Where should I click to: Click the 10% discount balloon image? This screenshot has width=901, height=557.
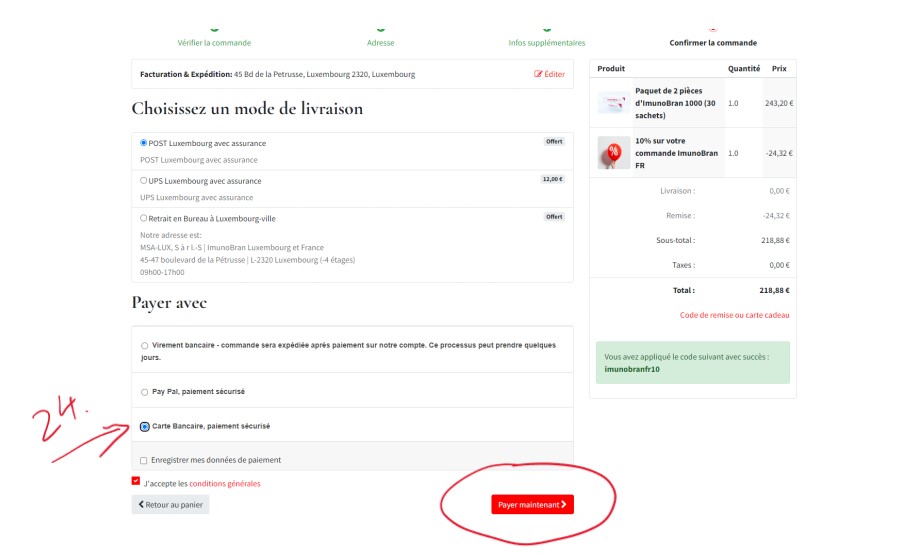[613, 153]
